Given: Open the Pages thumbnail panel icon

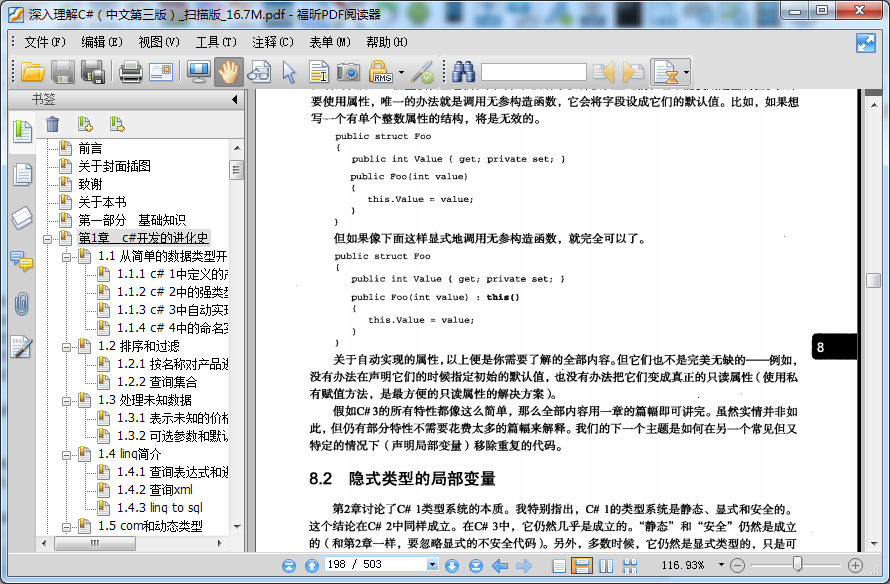Looking at the screenshot, I should click(x=22, y=174).
